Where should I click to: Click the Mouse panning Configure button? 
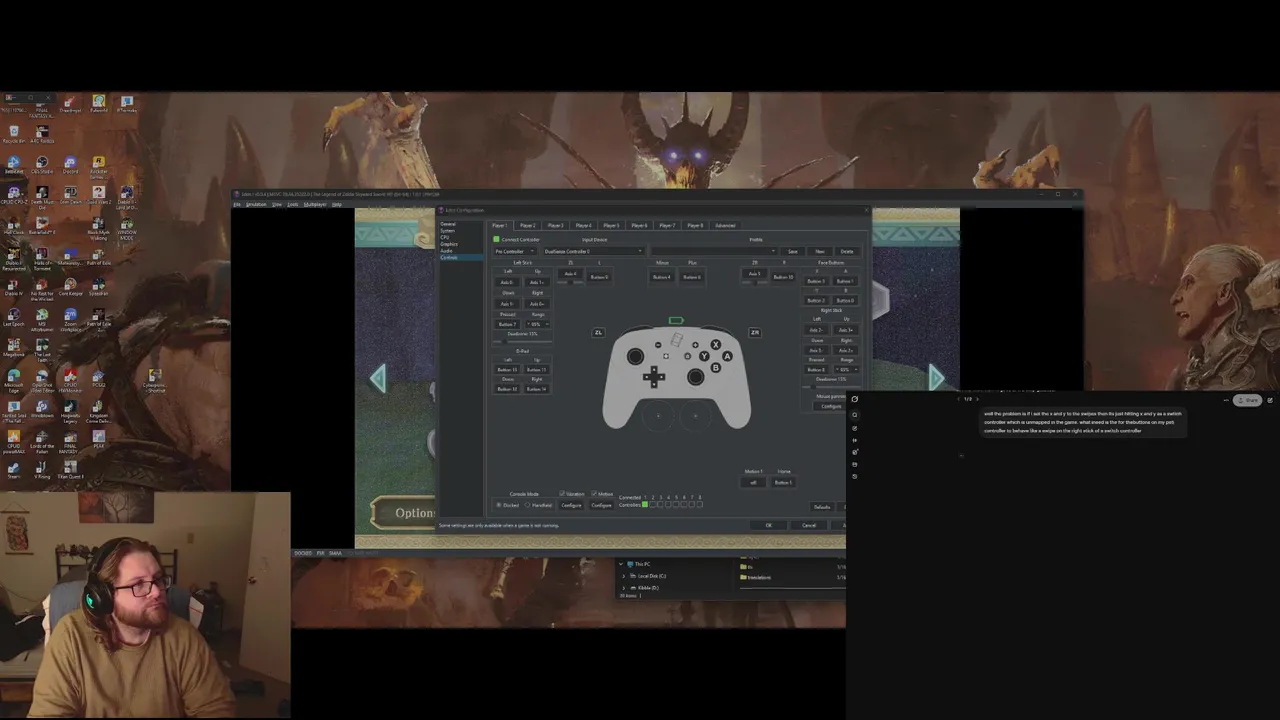click(x=831, y=406)
